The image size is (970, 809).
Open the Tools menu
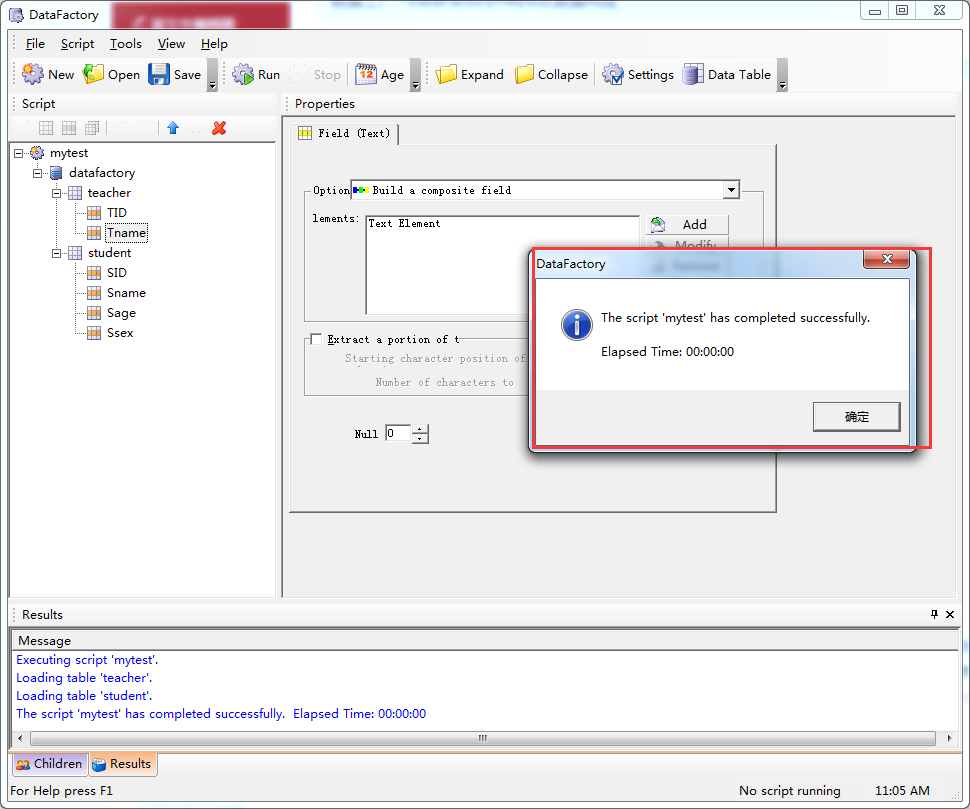tap(125, 43)
